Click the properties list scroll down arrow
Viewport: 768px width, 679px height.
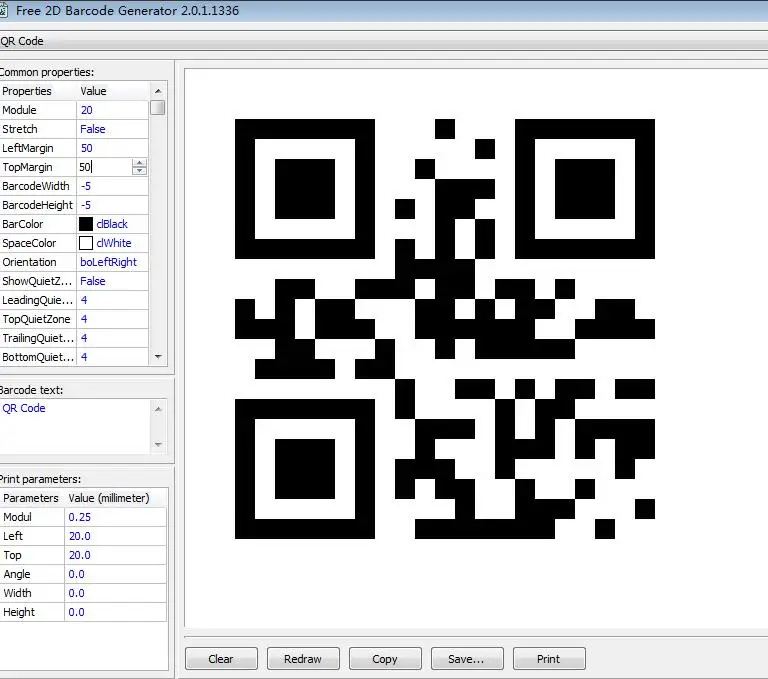[x=158, y=357]
